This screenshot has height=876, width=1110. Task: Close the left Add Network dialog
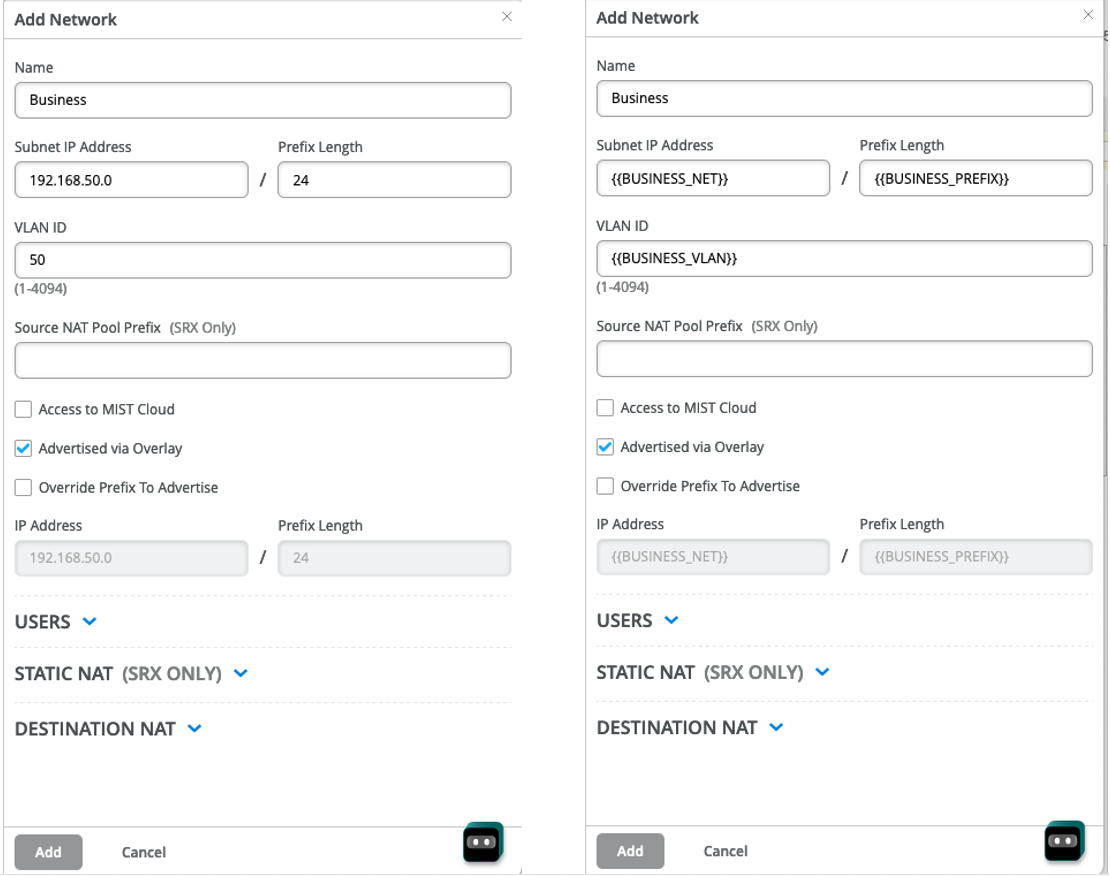click(x=507, y=17)
